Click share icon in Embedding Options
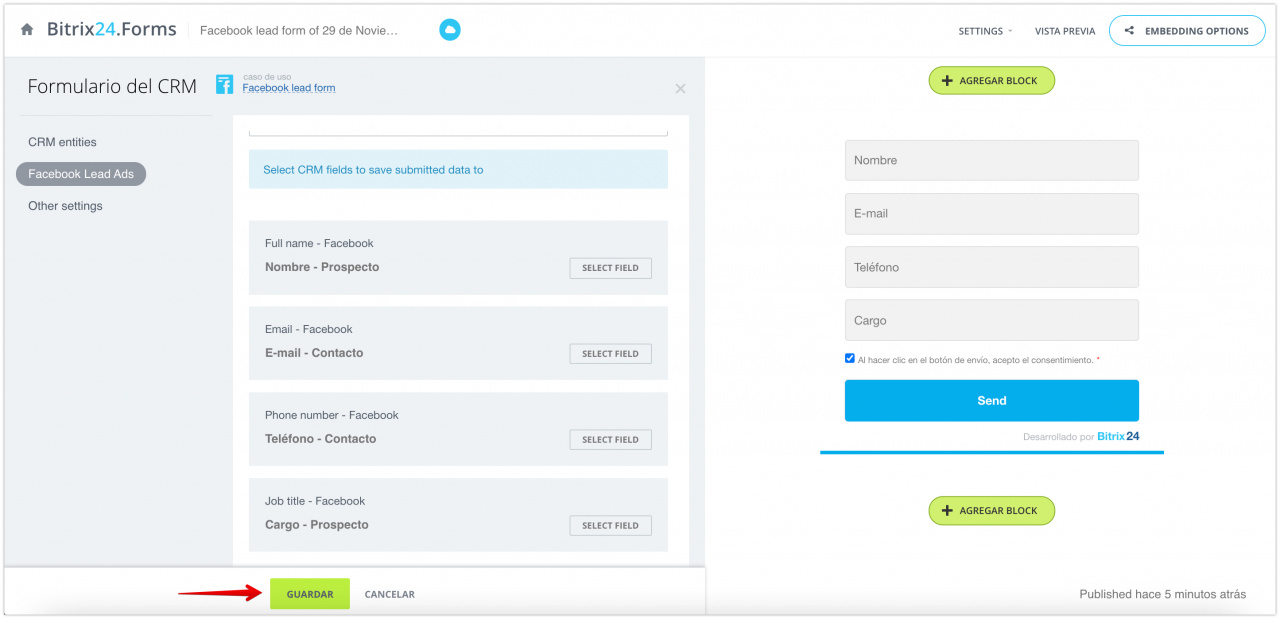1280x619 pixels. [1129, 31]
